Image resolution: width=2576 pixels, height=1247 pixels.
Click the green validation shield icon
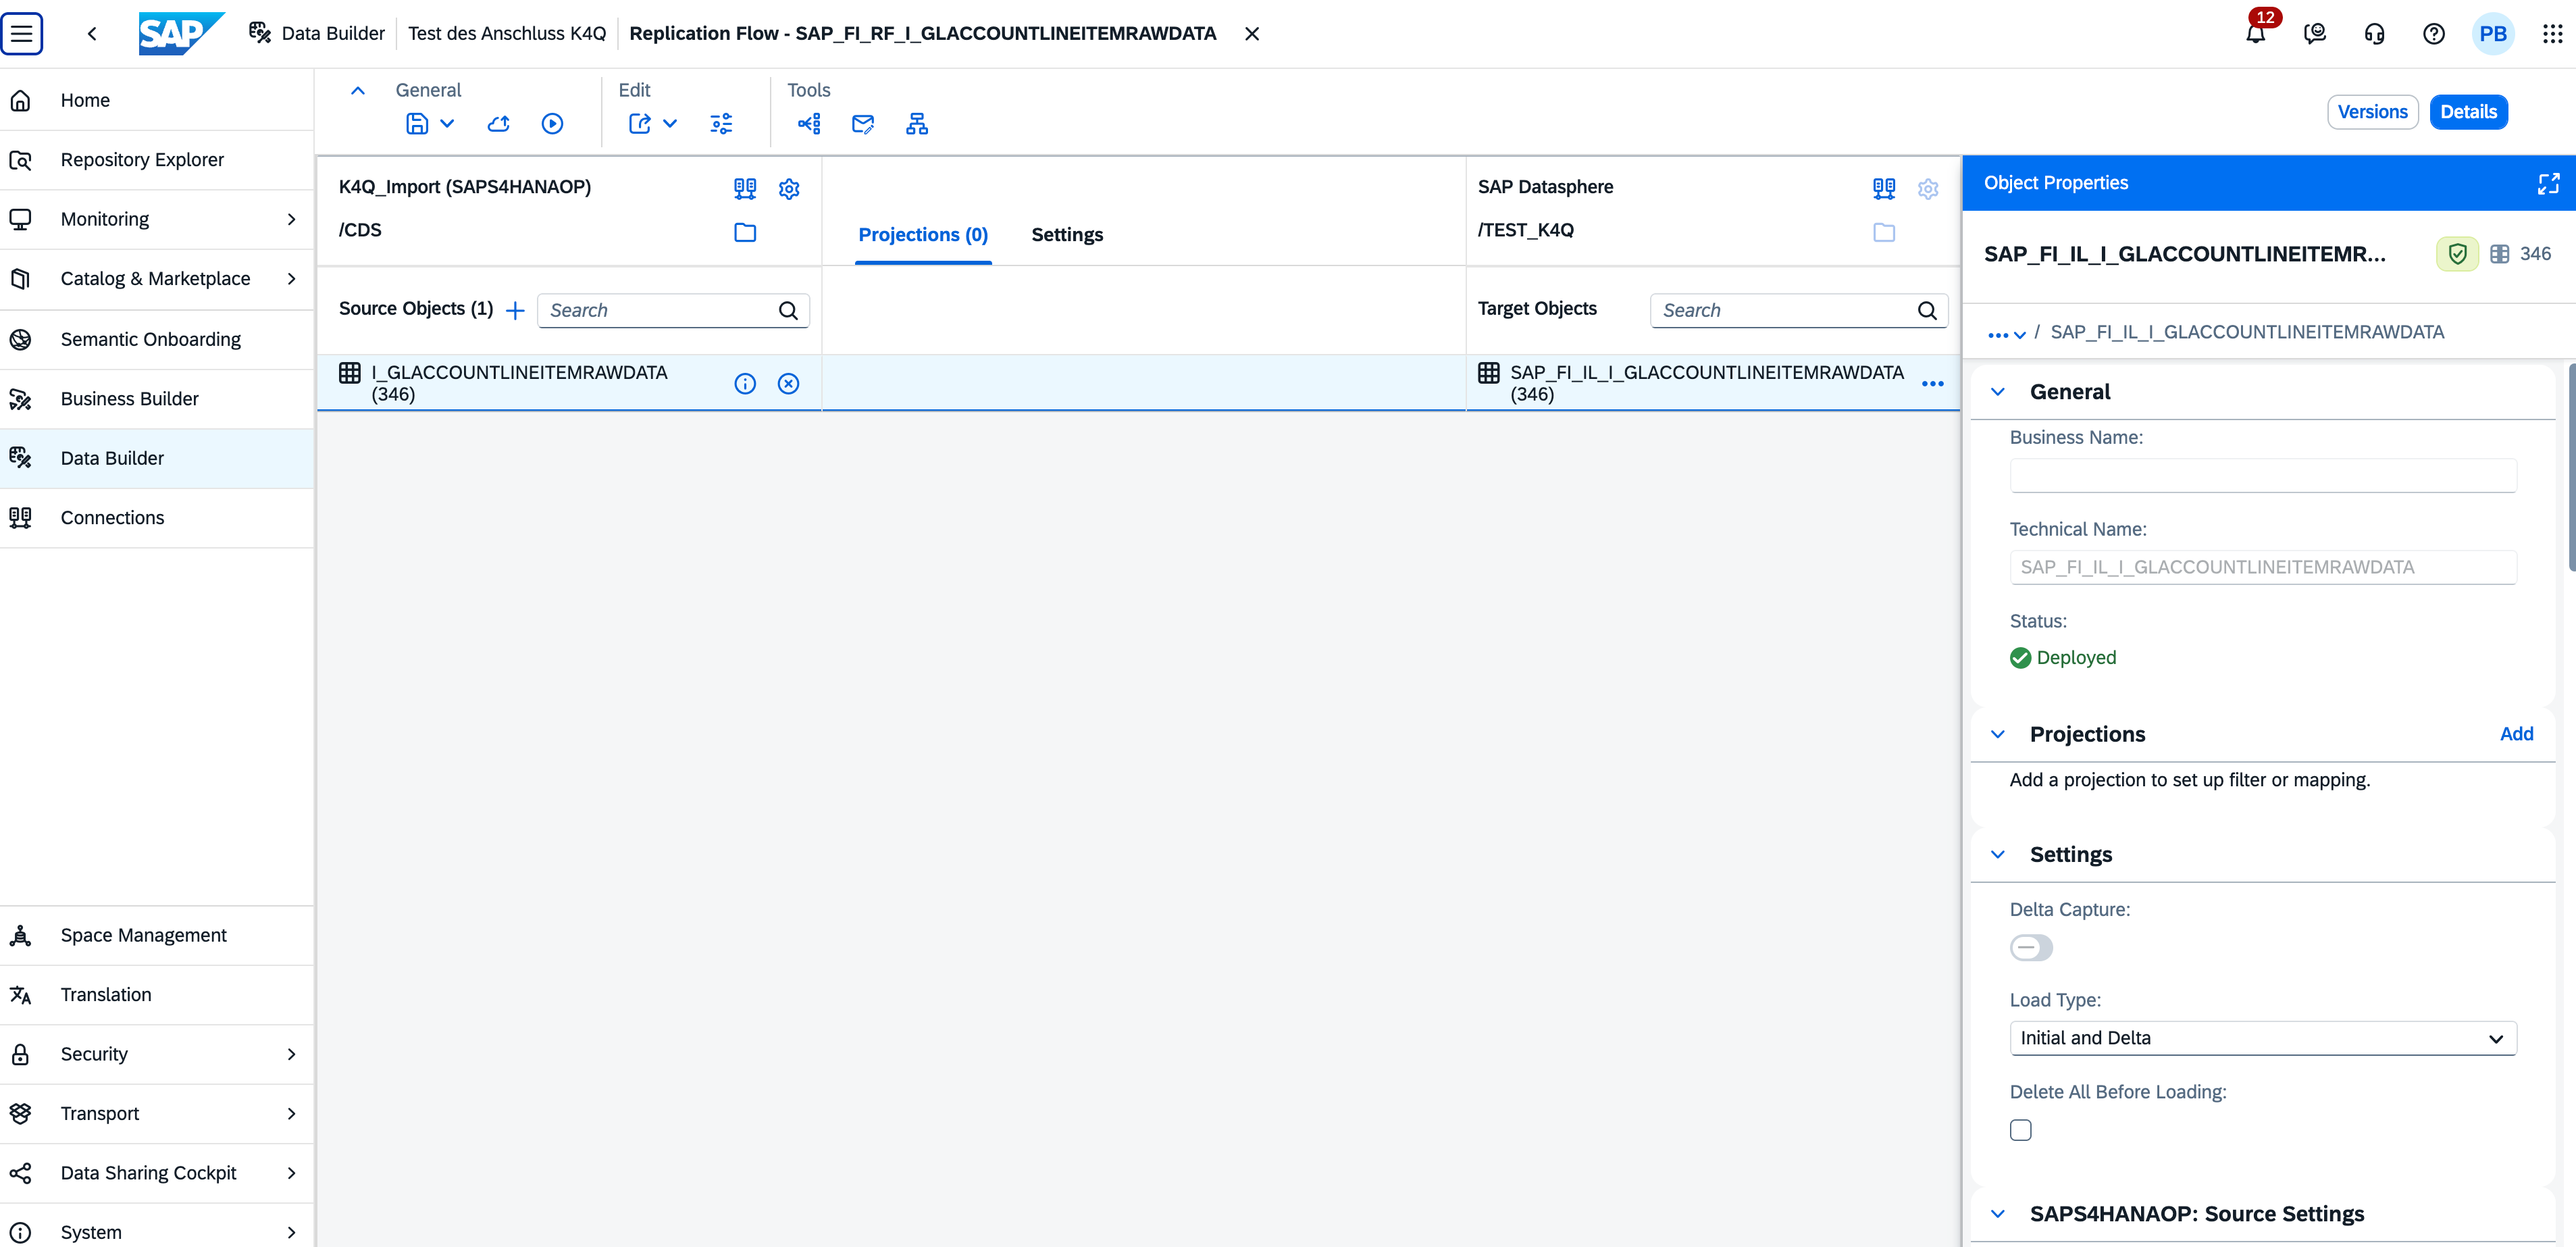tap(2457, 254)
